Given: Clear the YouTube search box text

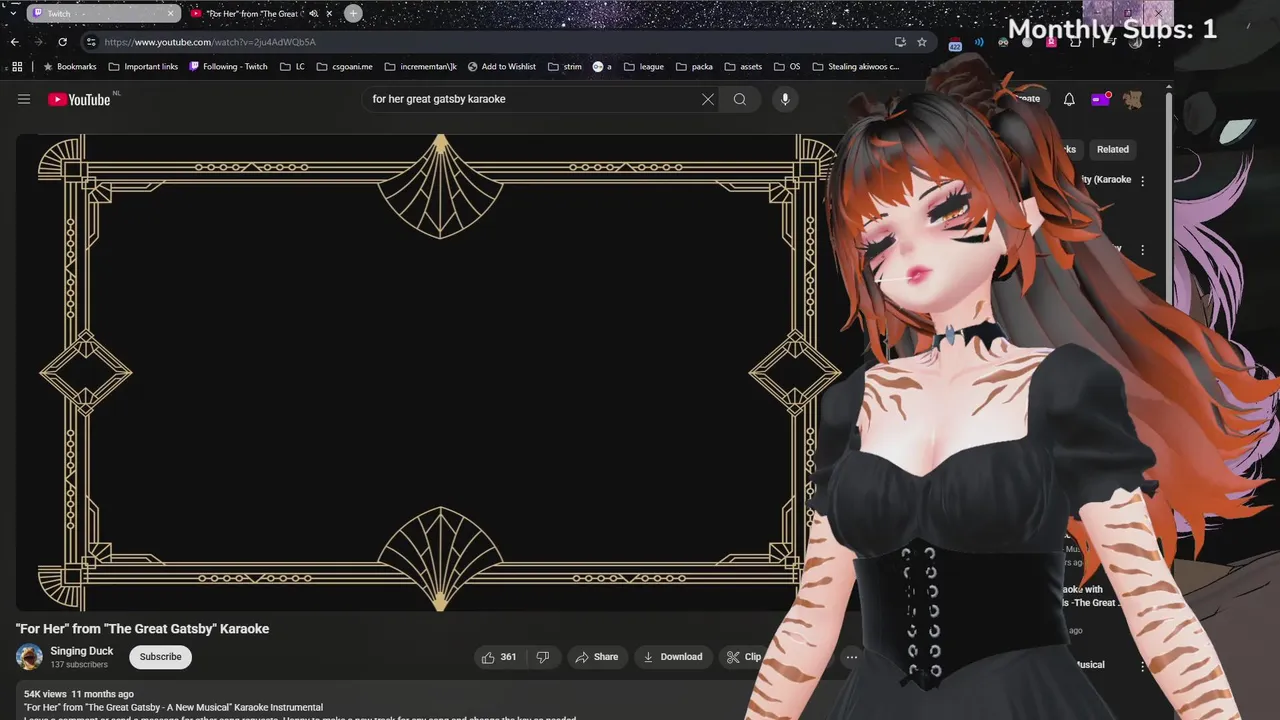Looking at the screenshot, I should [708, 99].
